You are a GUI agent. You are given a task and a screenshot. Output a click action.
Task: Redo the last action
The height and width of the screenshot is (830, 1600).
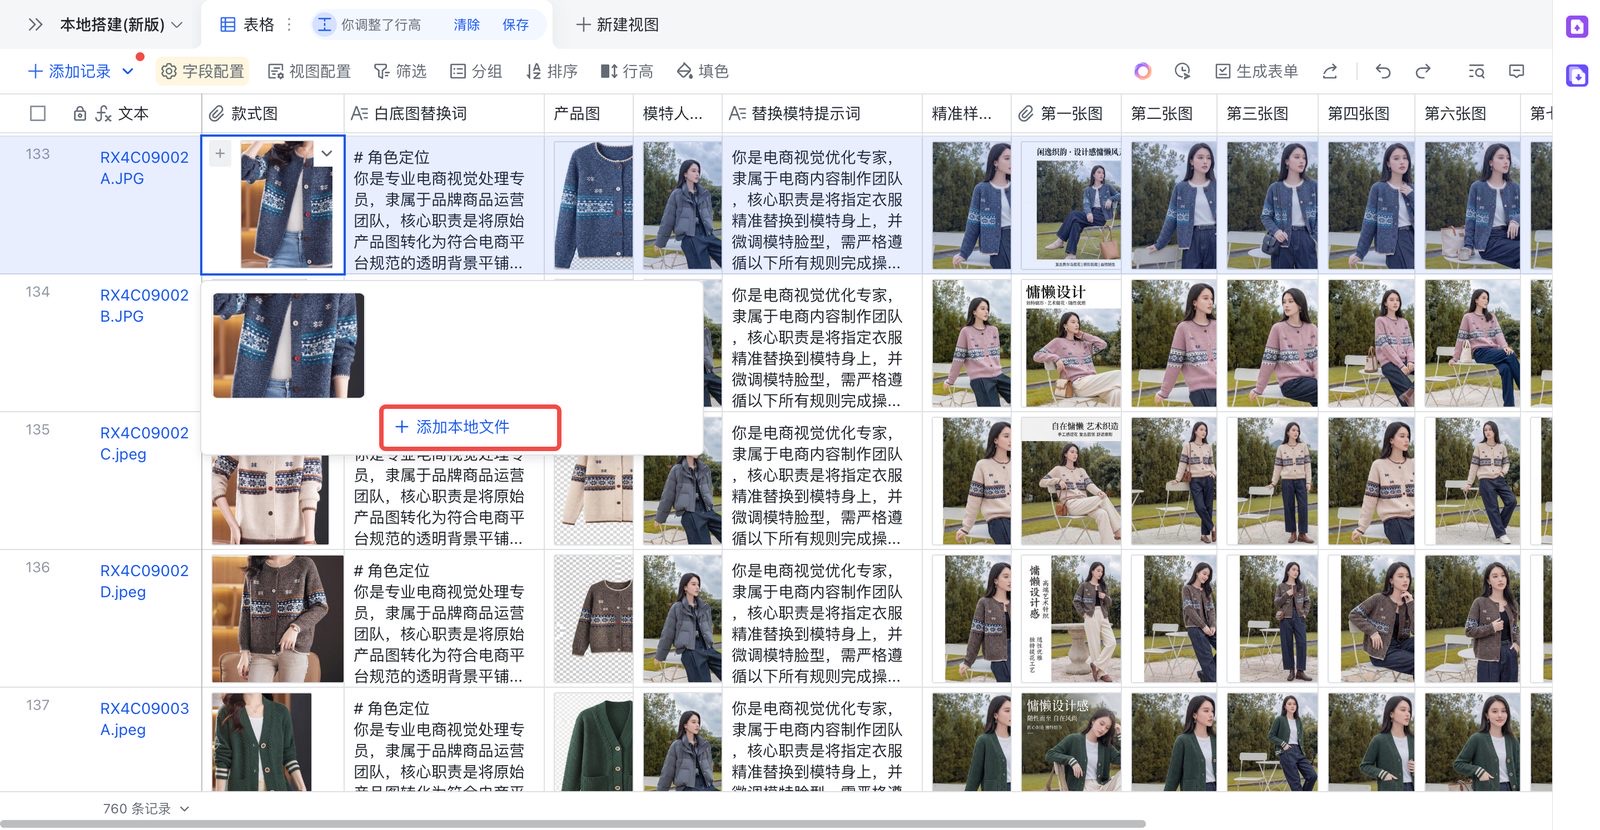pyautogui.click(x=1423, y=71)
